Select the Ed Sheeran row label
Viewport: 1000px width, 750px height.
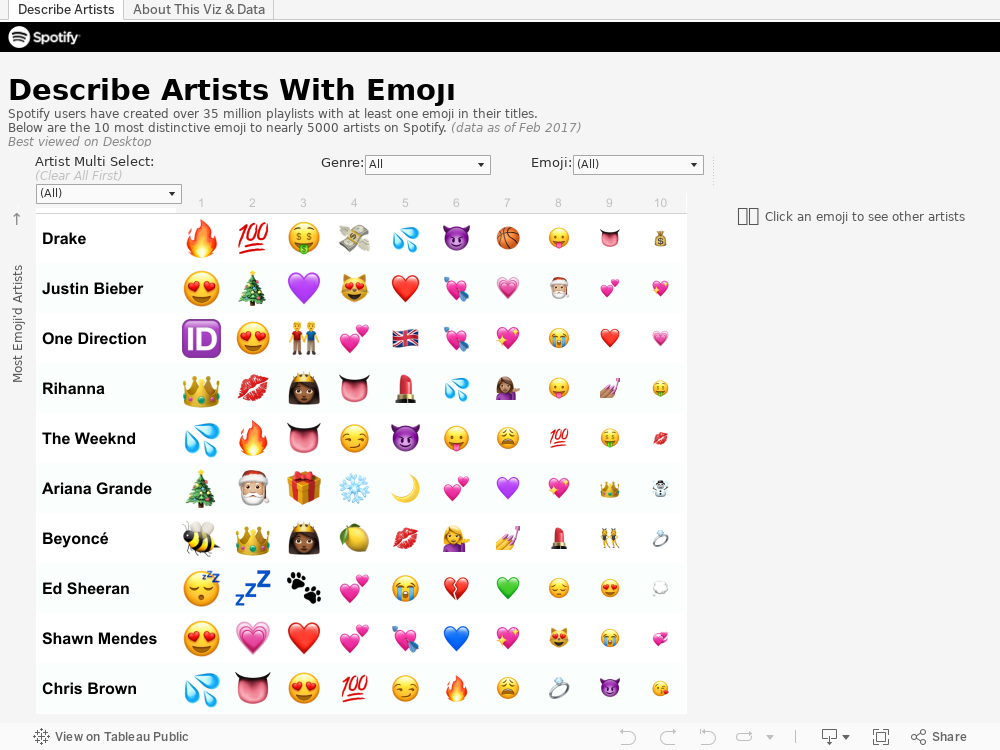click(86, 588)
